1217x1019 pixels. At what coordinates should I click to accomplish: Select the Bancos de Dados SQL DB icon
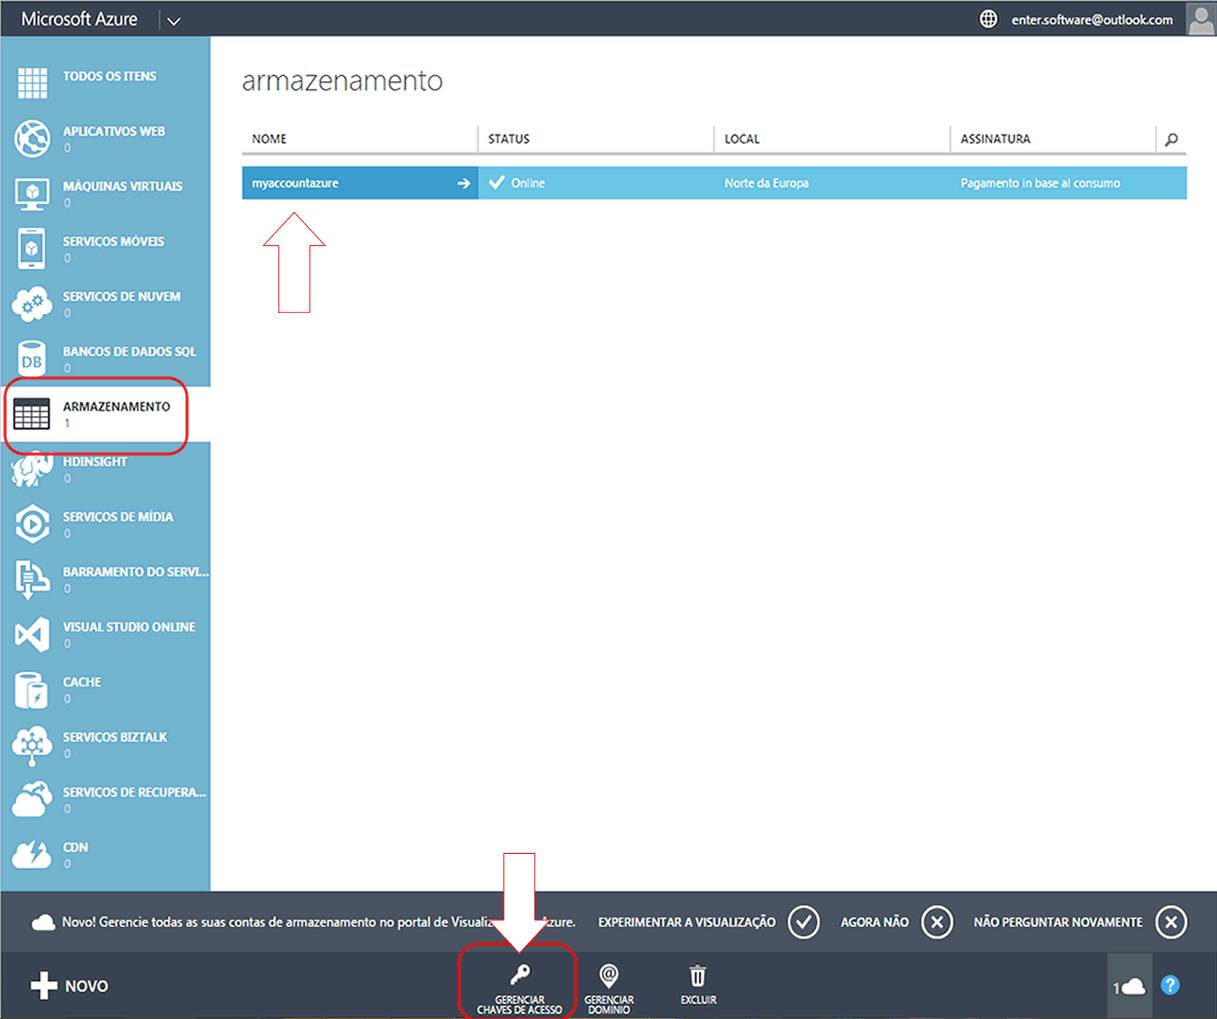coord(32,359)
